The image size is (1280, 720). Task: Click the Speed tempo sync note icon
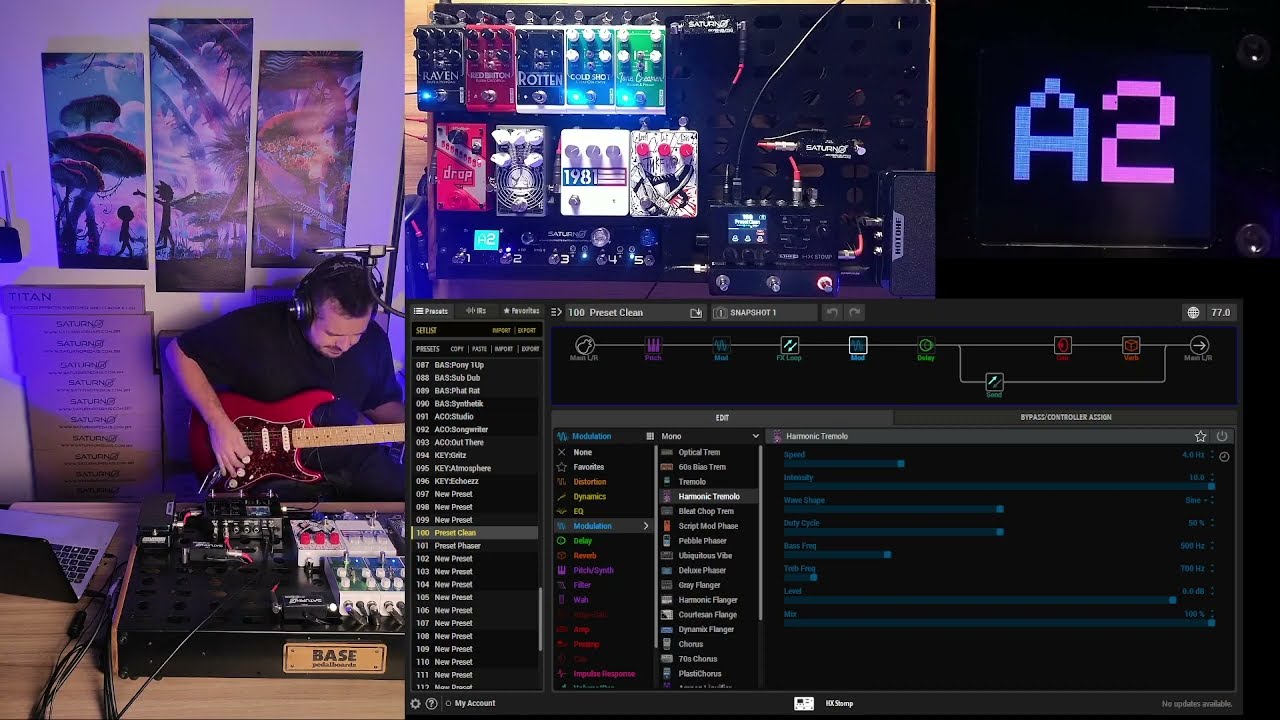coord(1224,457)
